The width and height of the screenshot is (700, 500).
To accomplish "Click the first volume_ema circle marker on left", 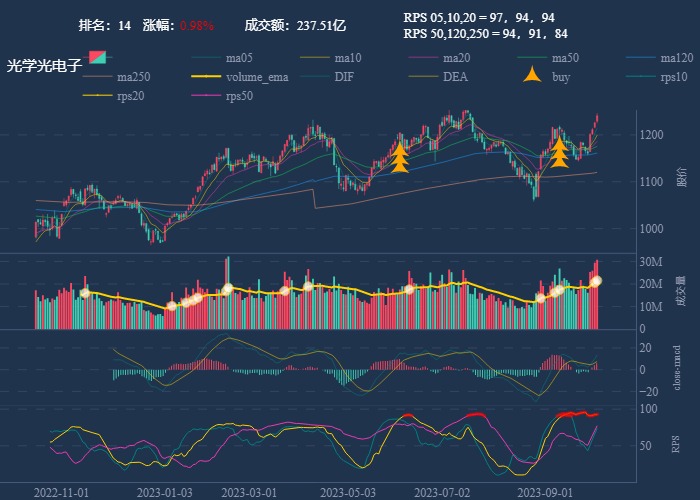I will tap(85, 293).
